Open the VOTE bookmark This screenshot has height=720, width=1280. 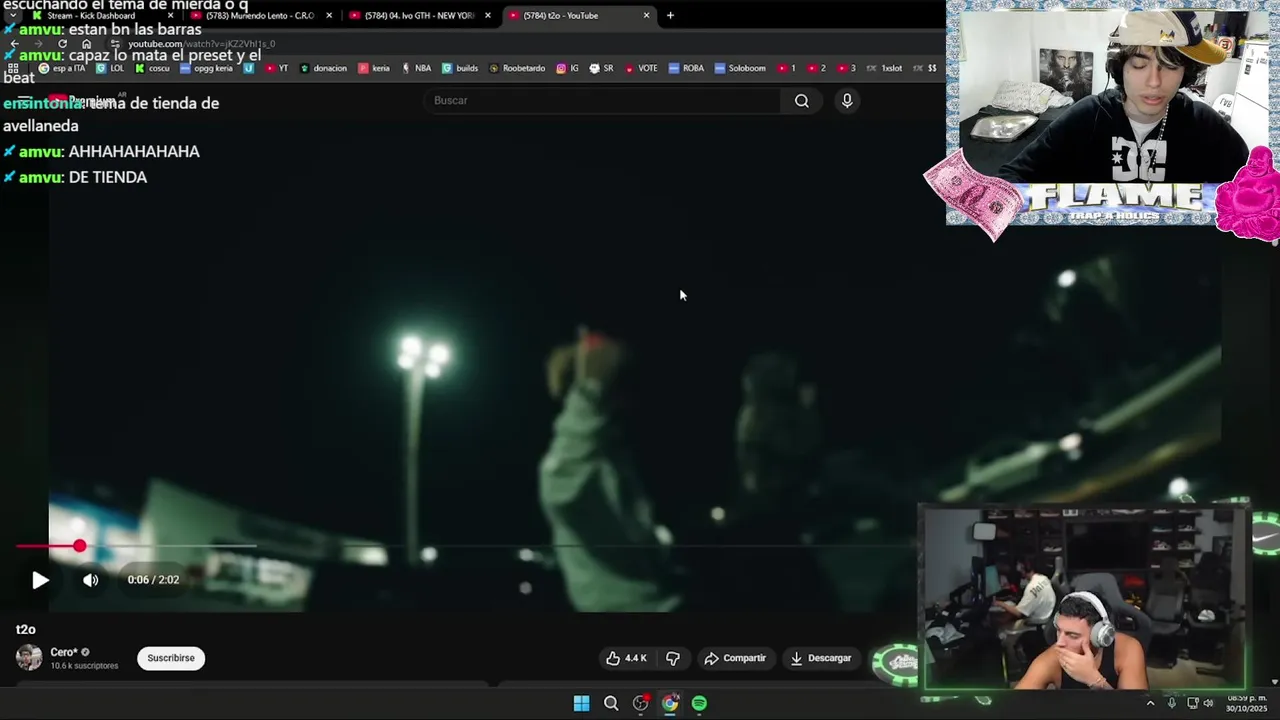pyautogui.click(x=641, y=68)
